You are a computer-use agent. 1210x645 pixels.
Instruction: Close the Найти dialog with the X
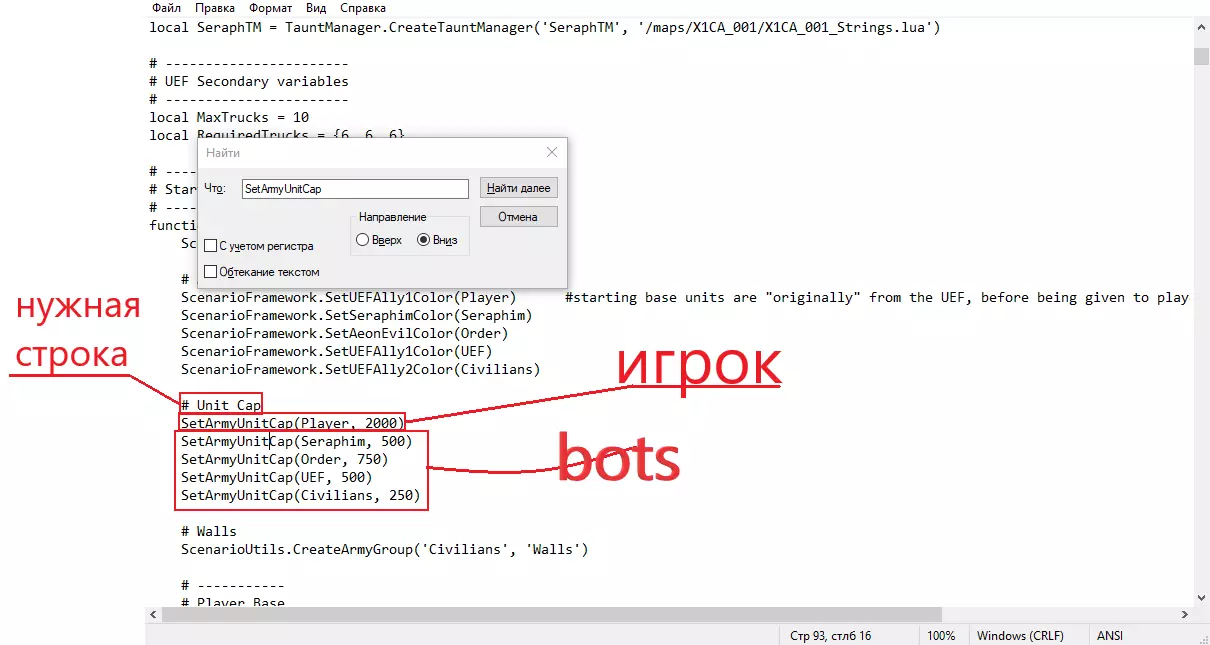click(x=552, y=153)
